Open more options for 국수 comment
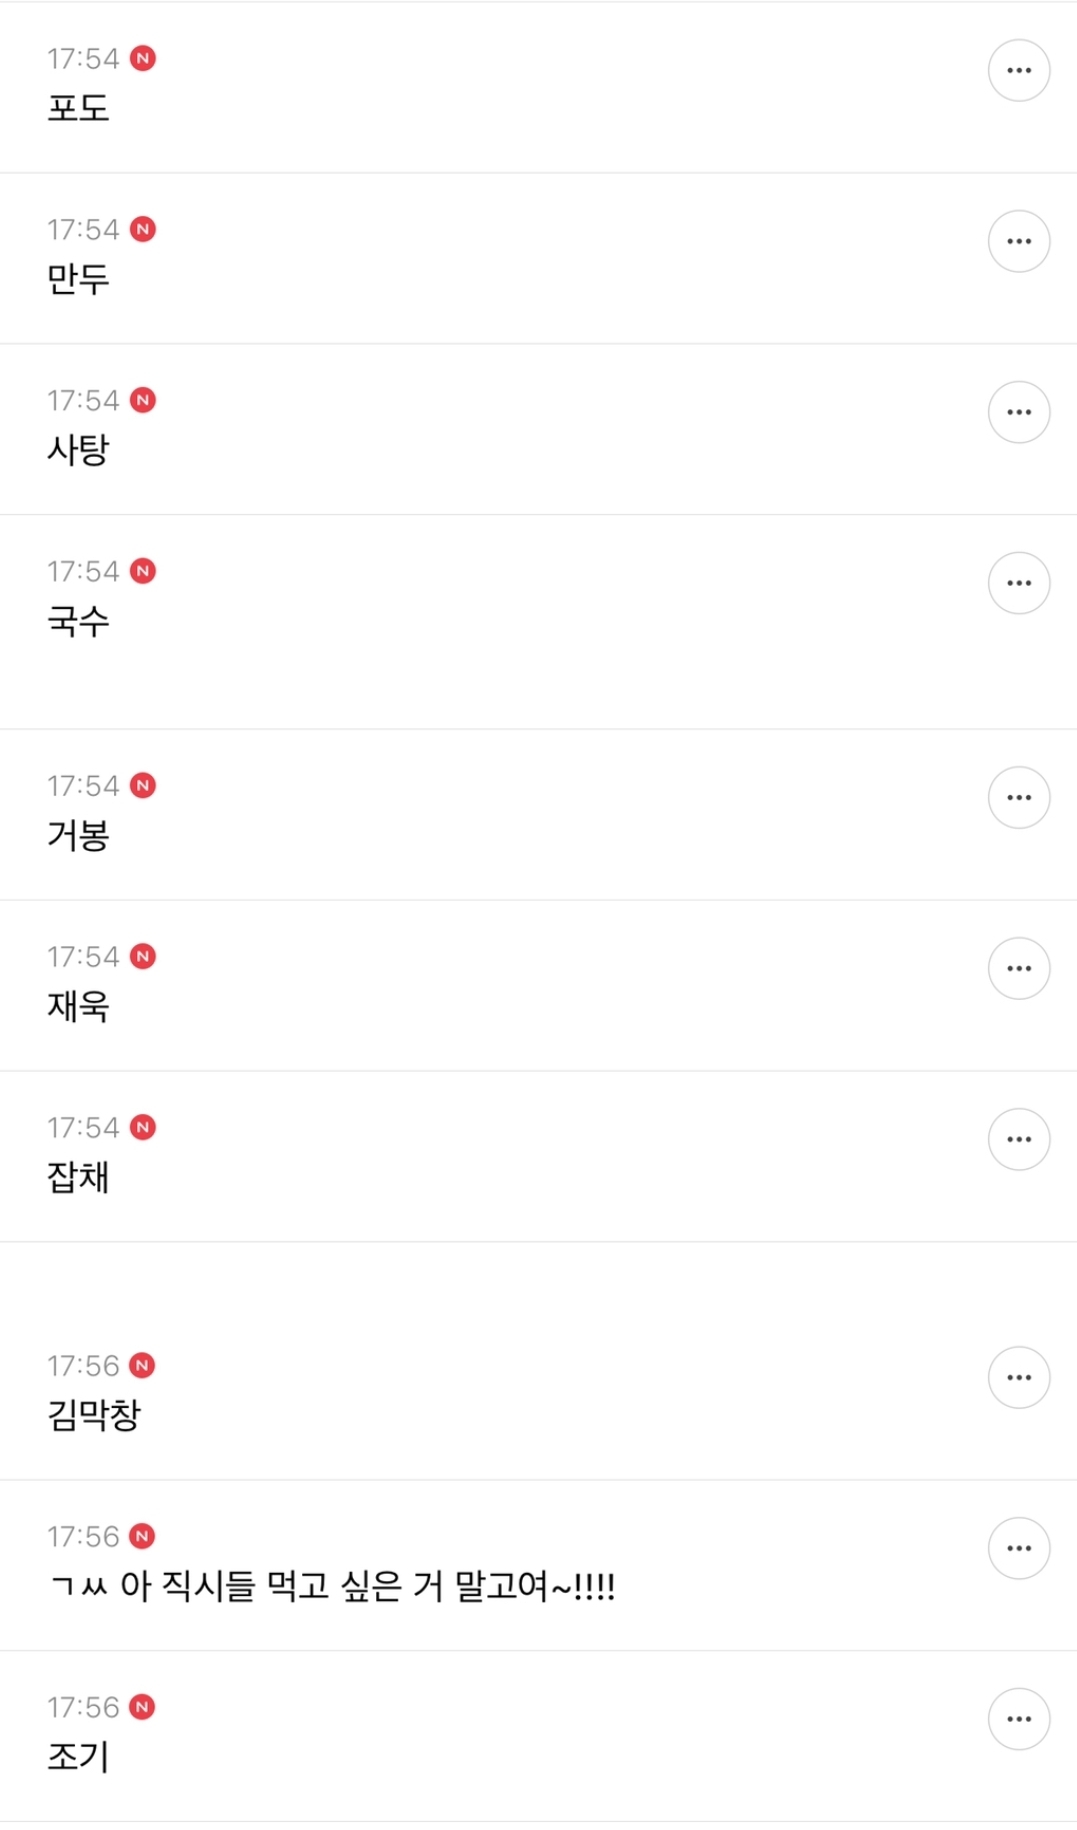This screenshot has height=1830, width=1077. pos(1018,584)
